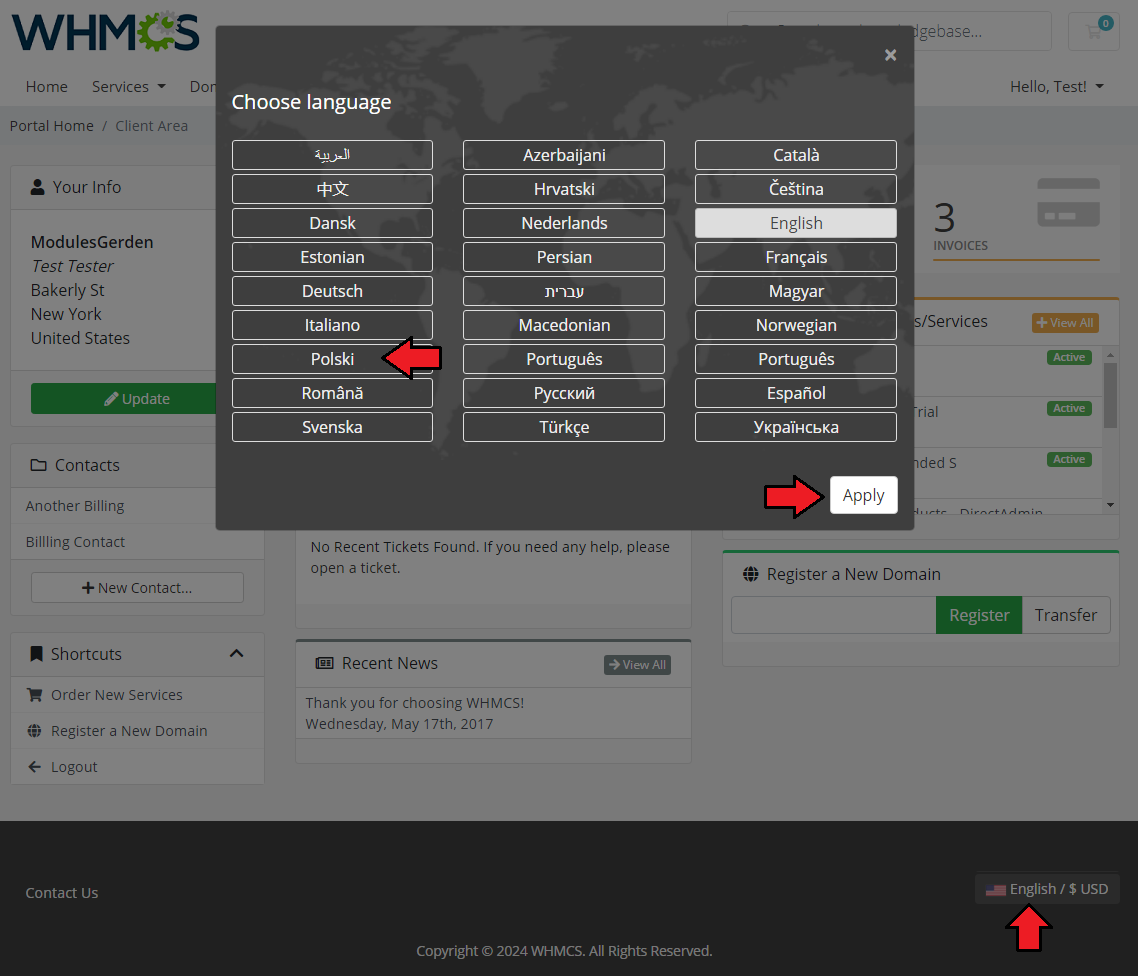Click the WHMCS logo

(106, 32)
